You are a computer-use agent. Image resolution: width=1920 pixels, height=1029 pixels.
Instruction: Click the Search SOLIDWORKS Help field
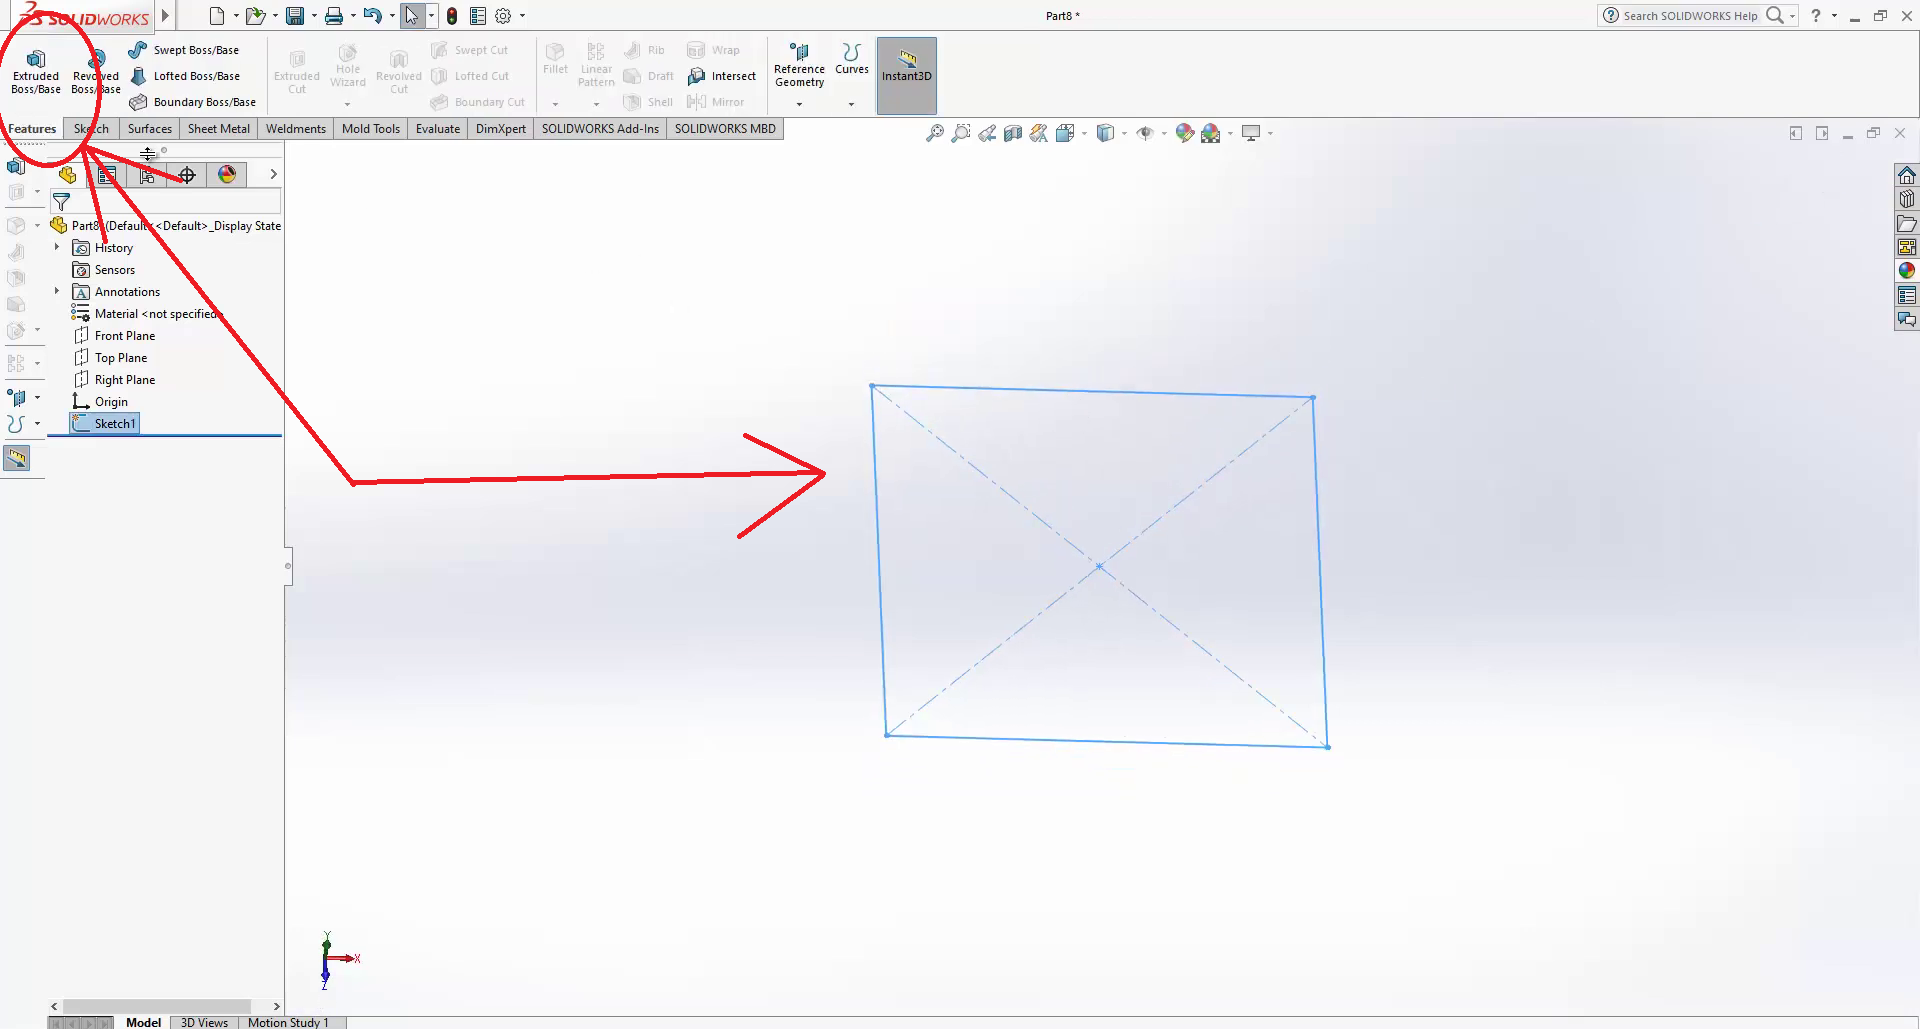coord(1689,16)
